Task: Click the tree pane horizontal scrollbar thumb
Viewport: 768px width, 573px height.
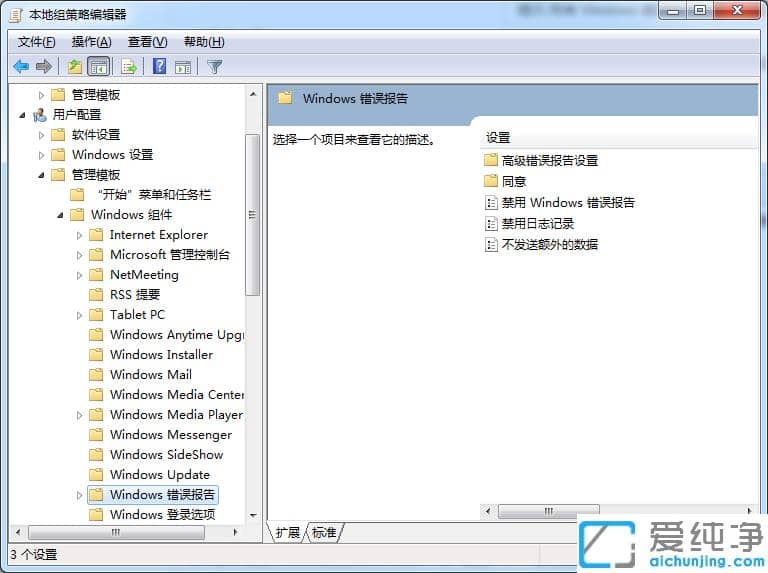Action: [x=117, y=532]
